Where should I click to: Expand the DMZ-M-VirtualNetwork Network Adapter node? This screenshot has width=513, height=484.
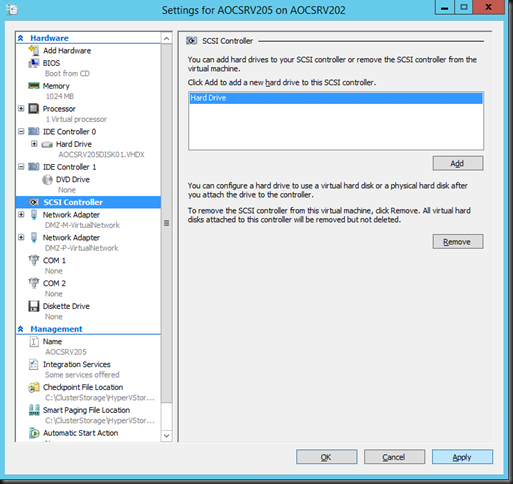21,214
